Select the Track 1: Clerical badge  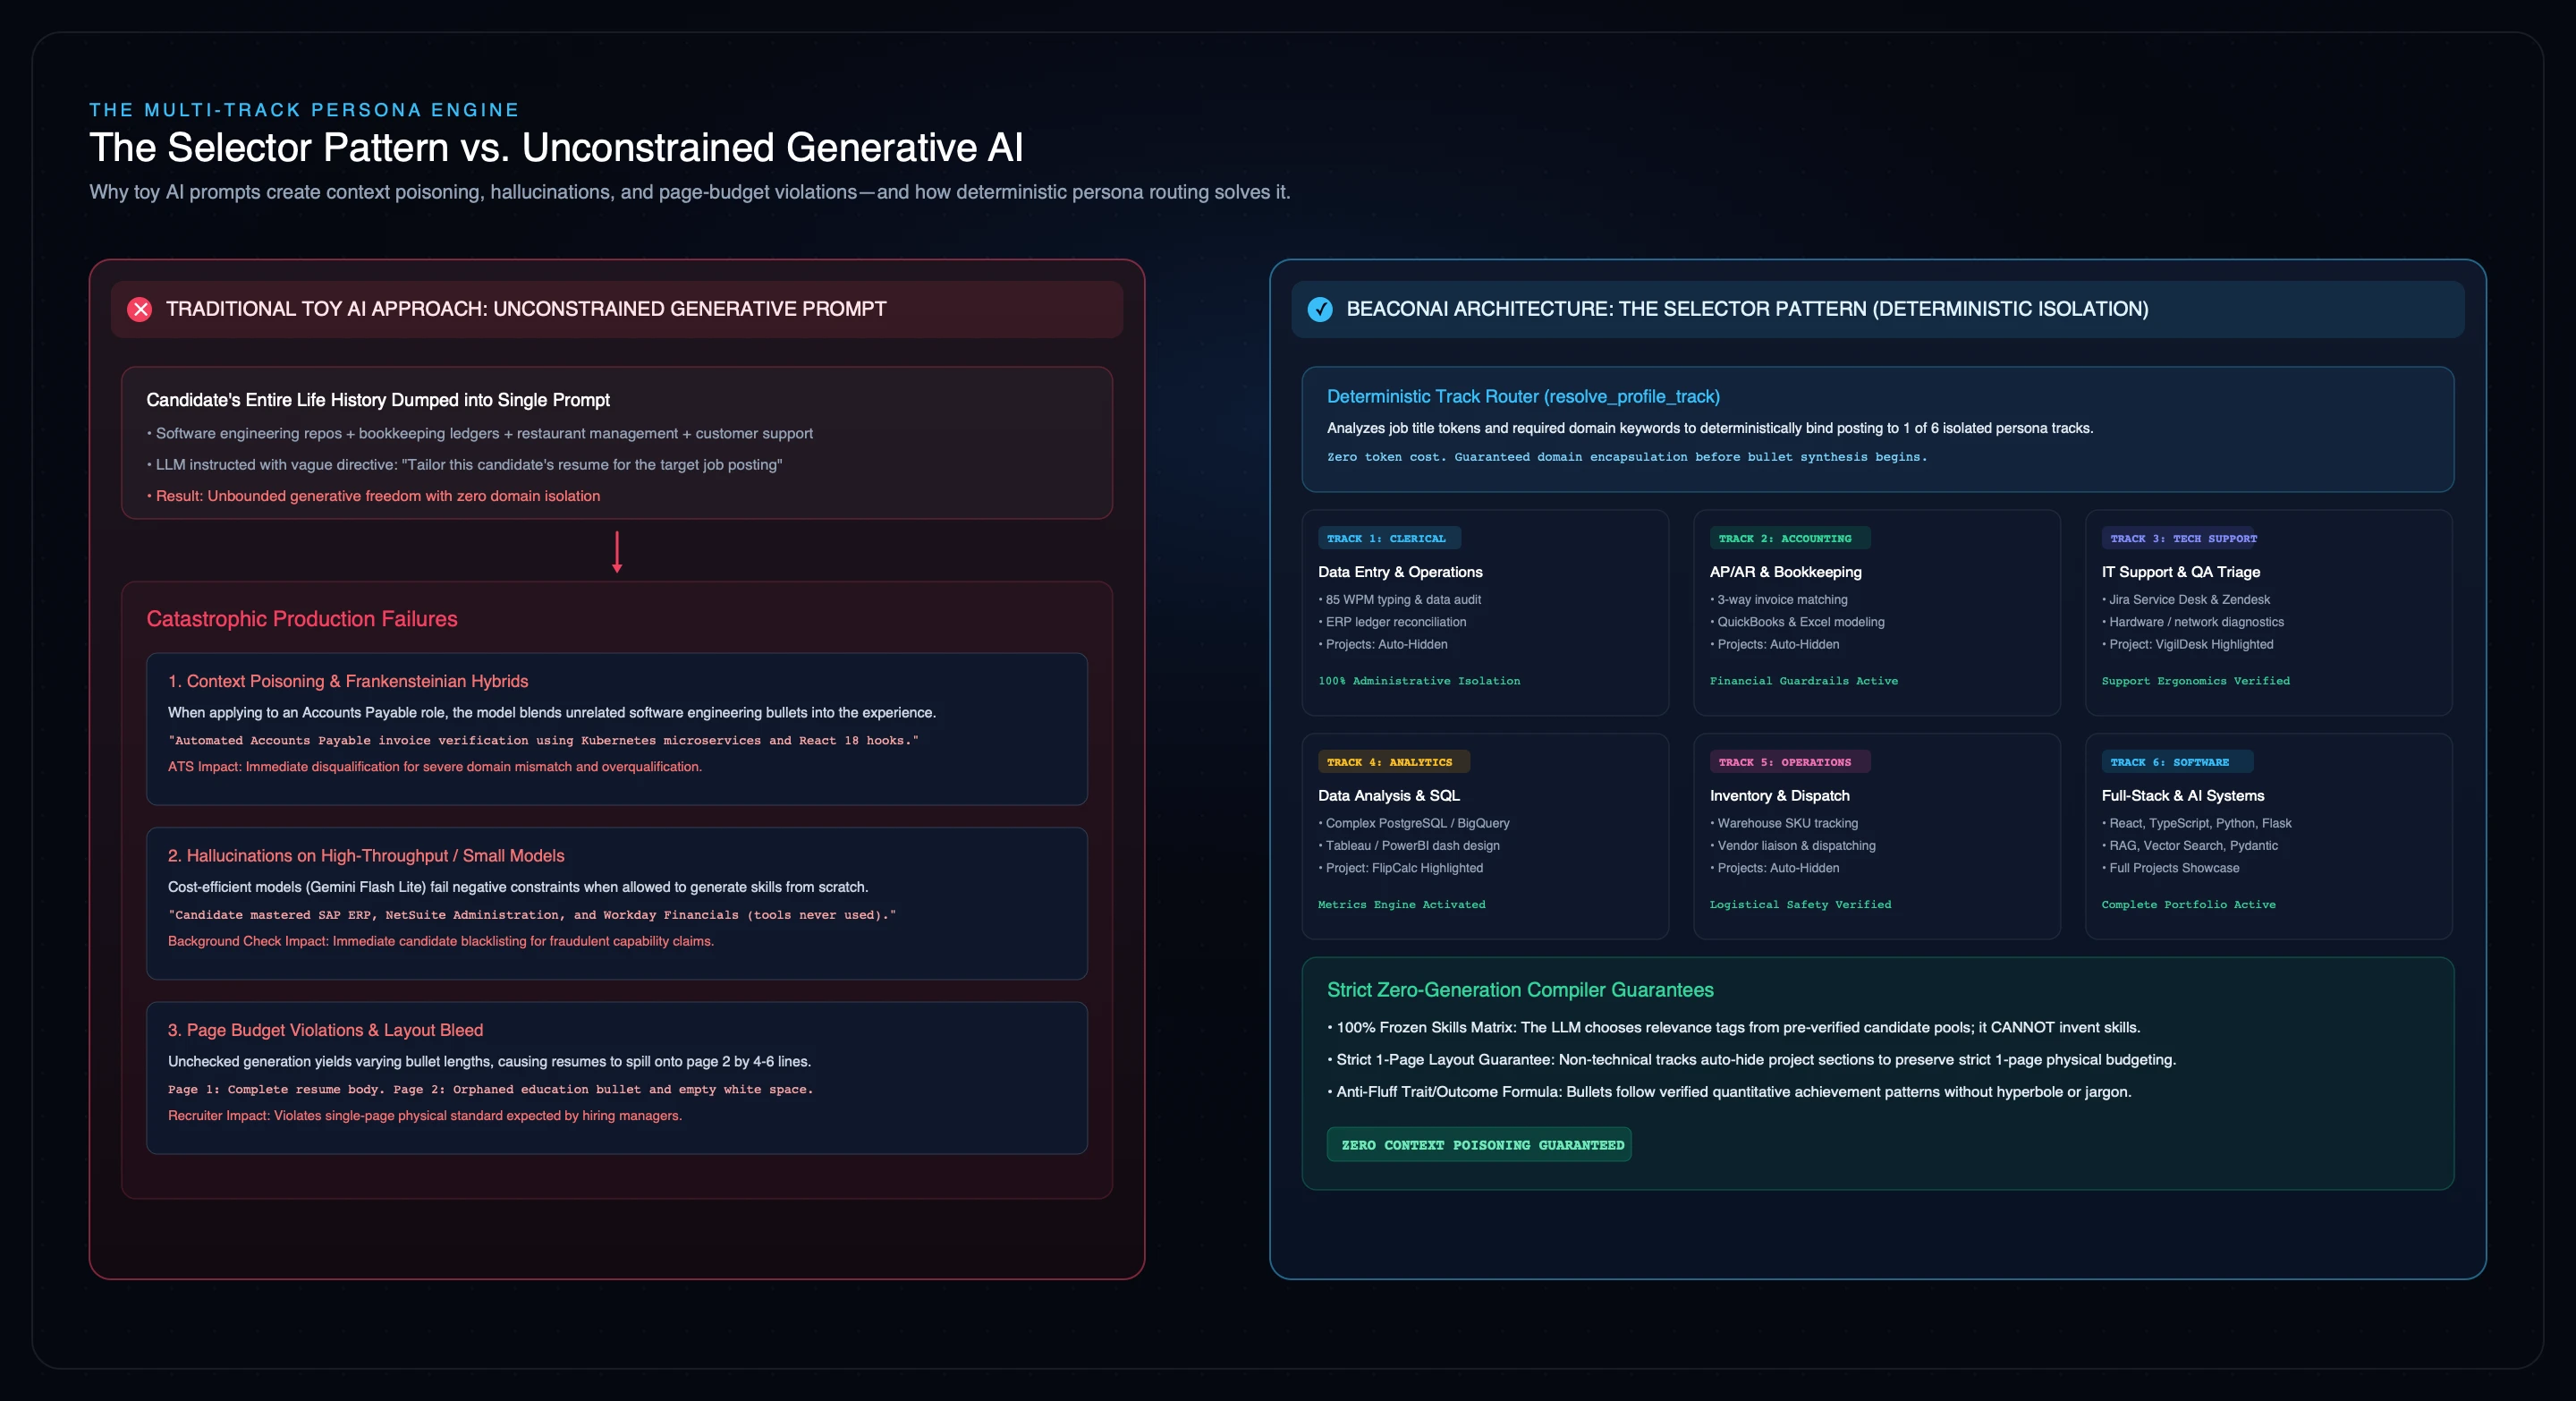pyautogui.click(x=1389, y=538)
